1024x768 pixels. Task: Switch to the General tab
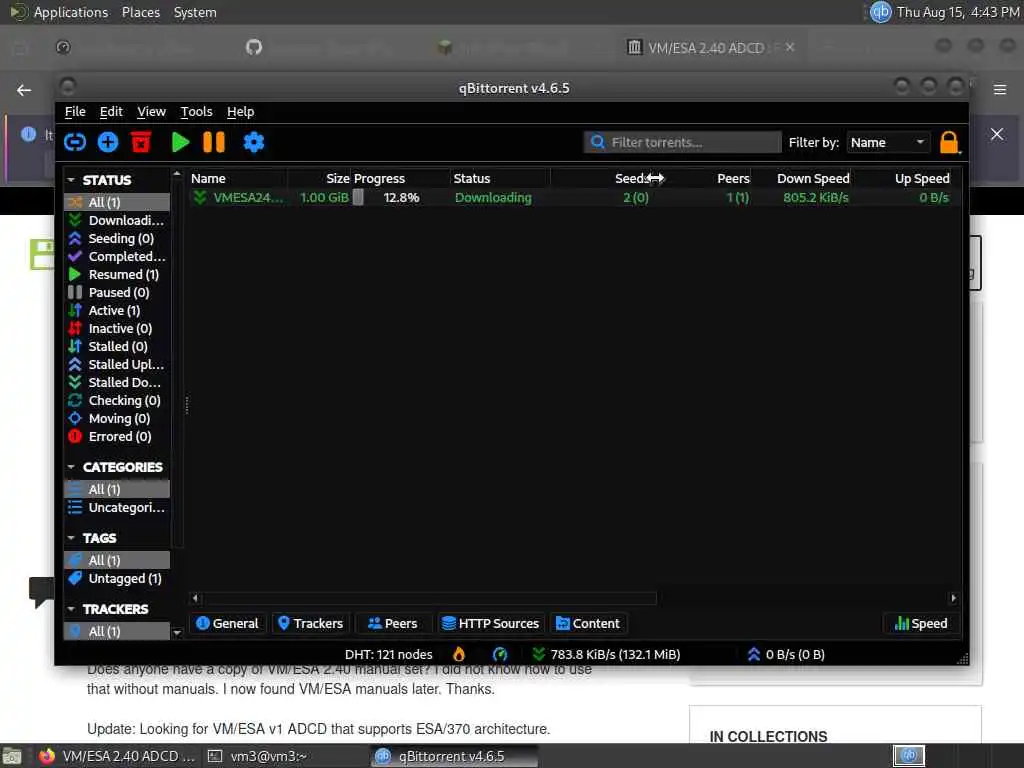(x=227, y=624)
